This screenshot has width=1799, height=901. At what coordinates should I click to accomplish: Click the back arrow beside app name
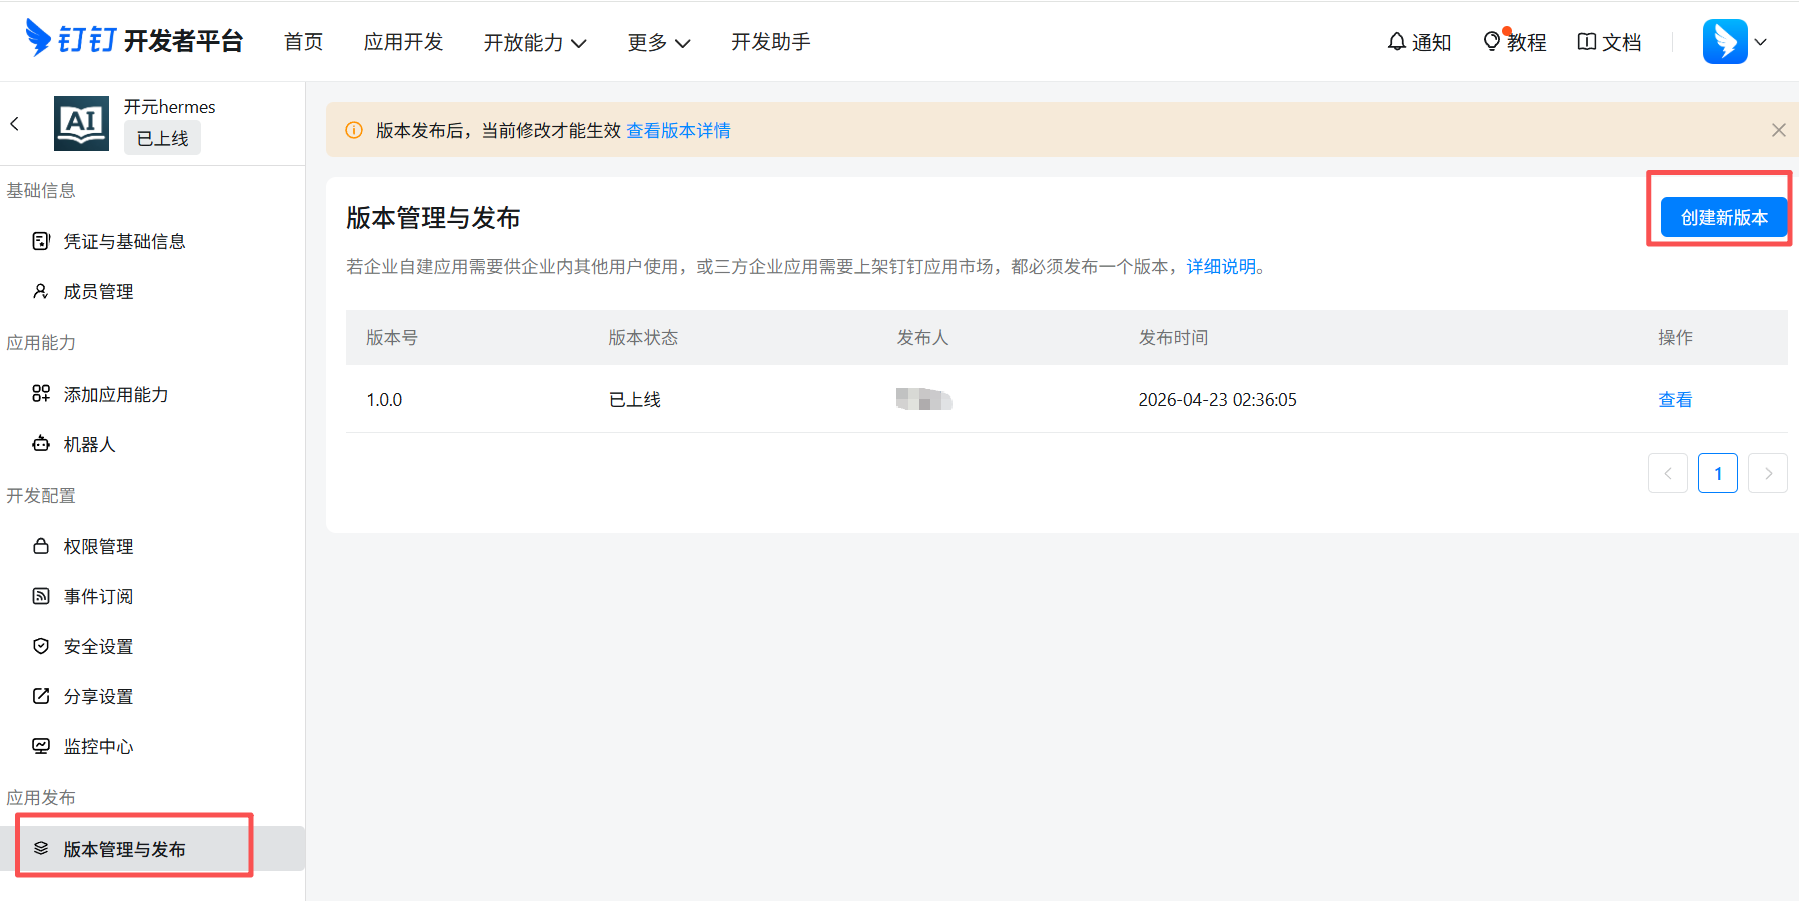point(14,124)
